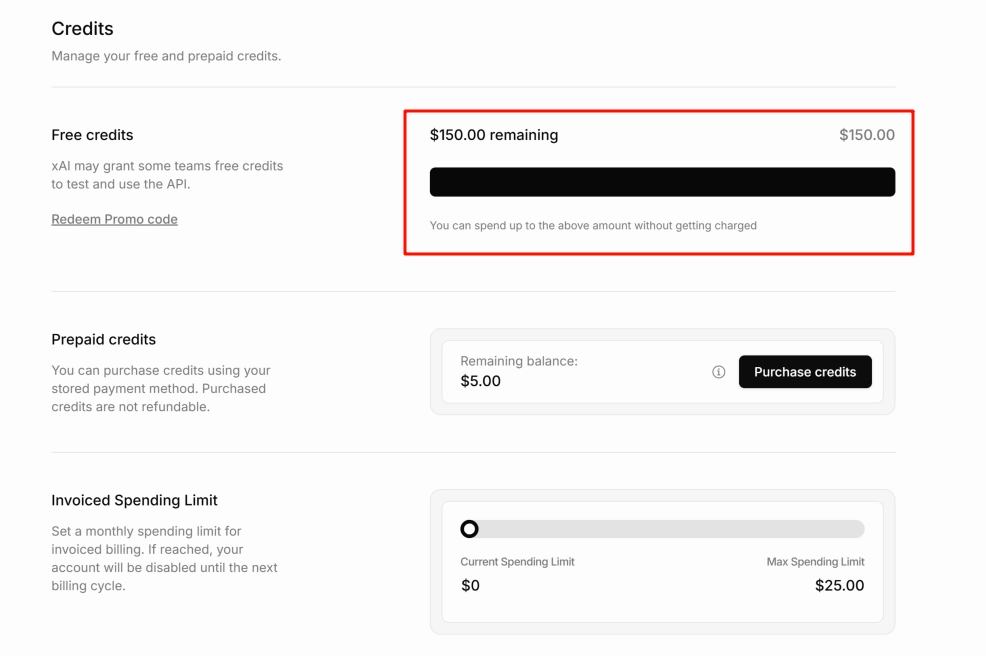Click the 'Manage your free and prepaid credits' subtitle
The height and width of the screenshot is (656, 986).
tap(166, 56)
